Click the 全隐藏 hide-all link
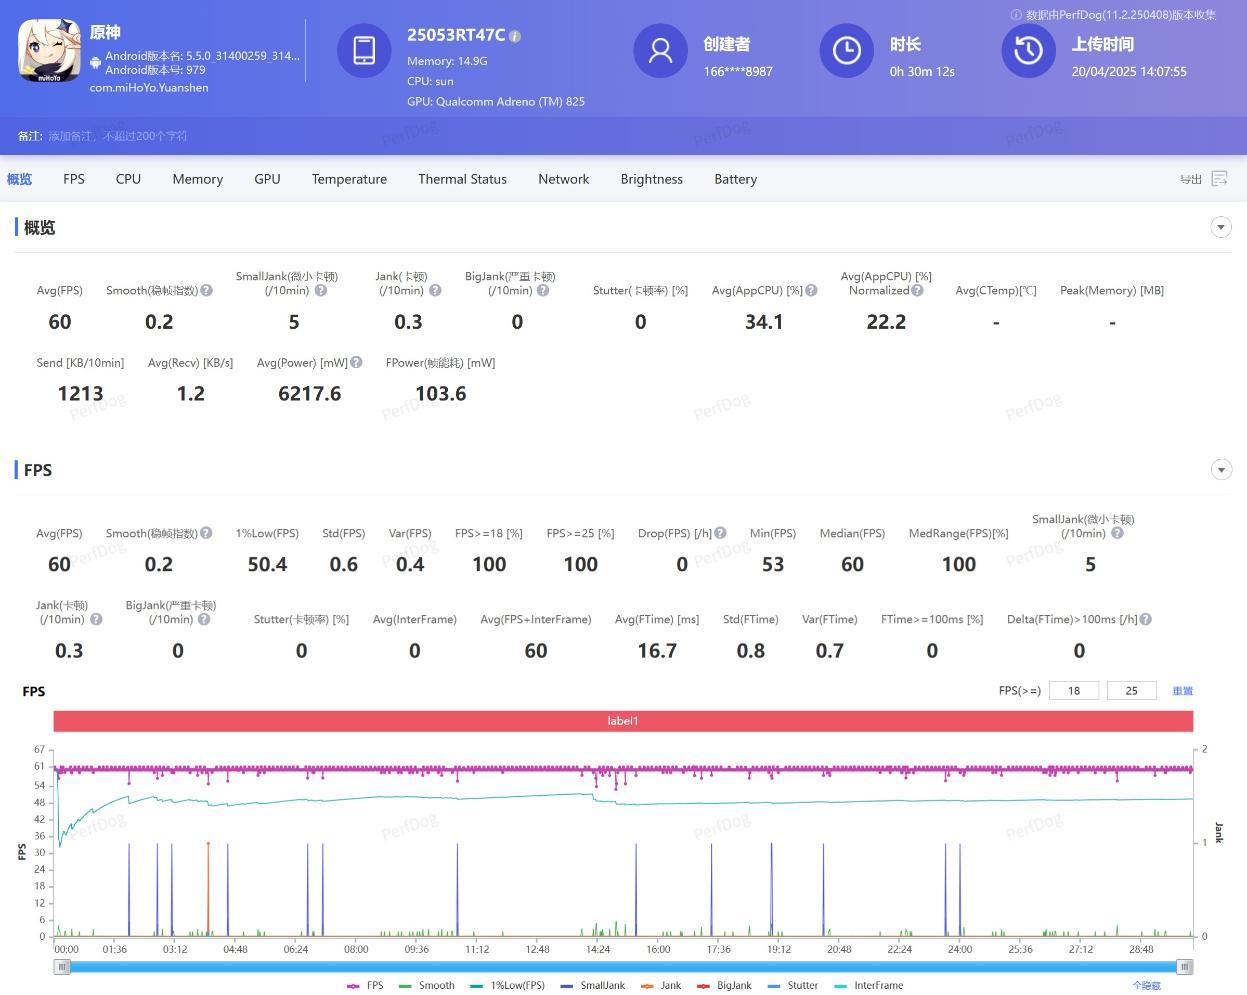 [x=1146, y=986]
